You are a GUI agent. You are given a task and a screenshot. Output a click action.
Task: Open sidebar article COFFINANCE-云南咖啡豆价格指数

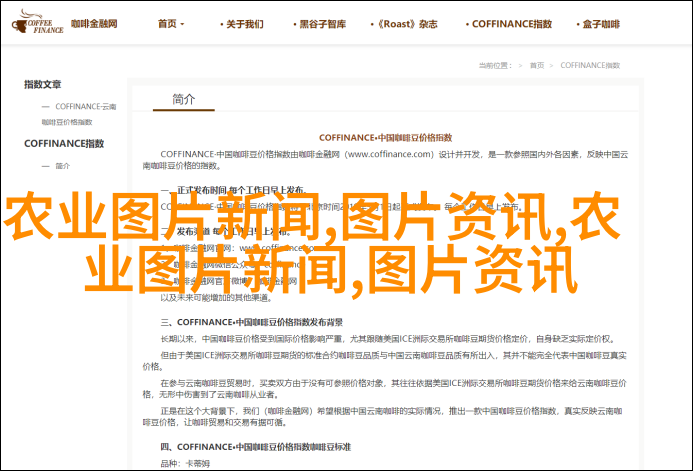point(79,114)
